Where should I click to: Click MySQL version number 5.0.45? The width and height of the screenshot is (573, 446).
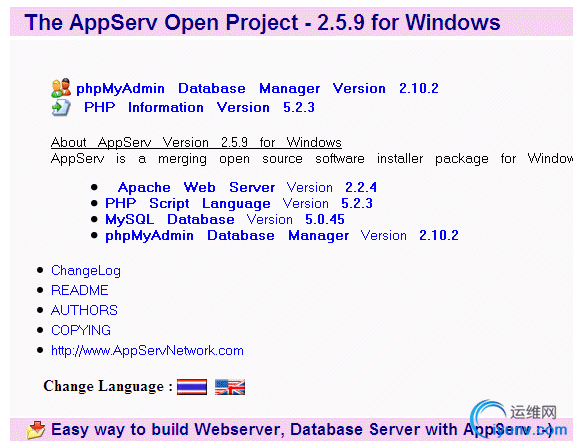(325, 219)
